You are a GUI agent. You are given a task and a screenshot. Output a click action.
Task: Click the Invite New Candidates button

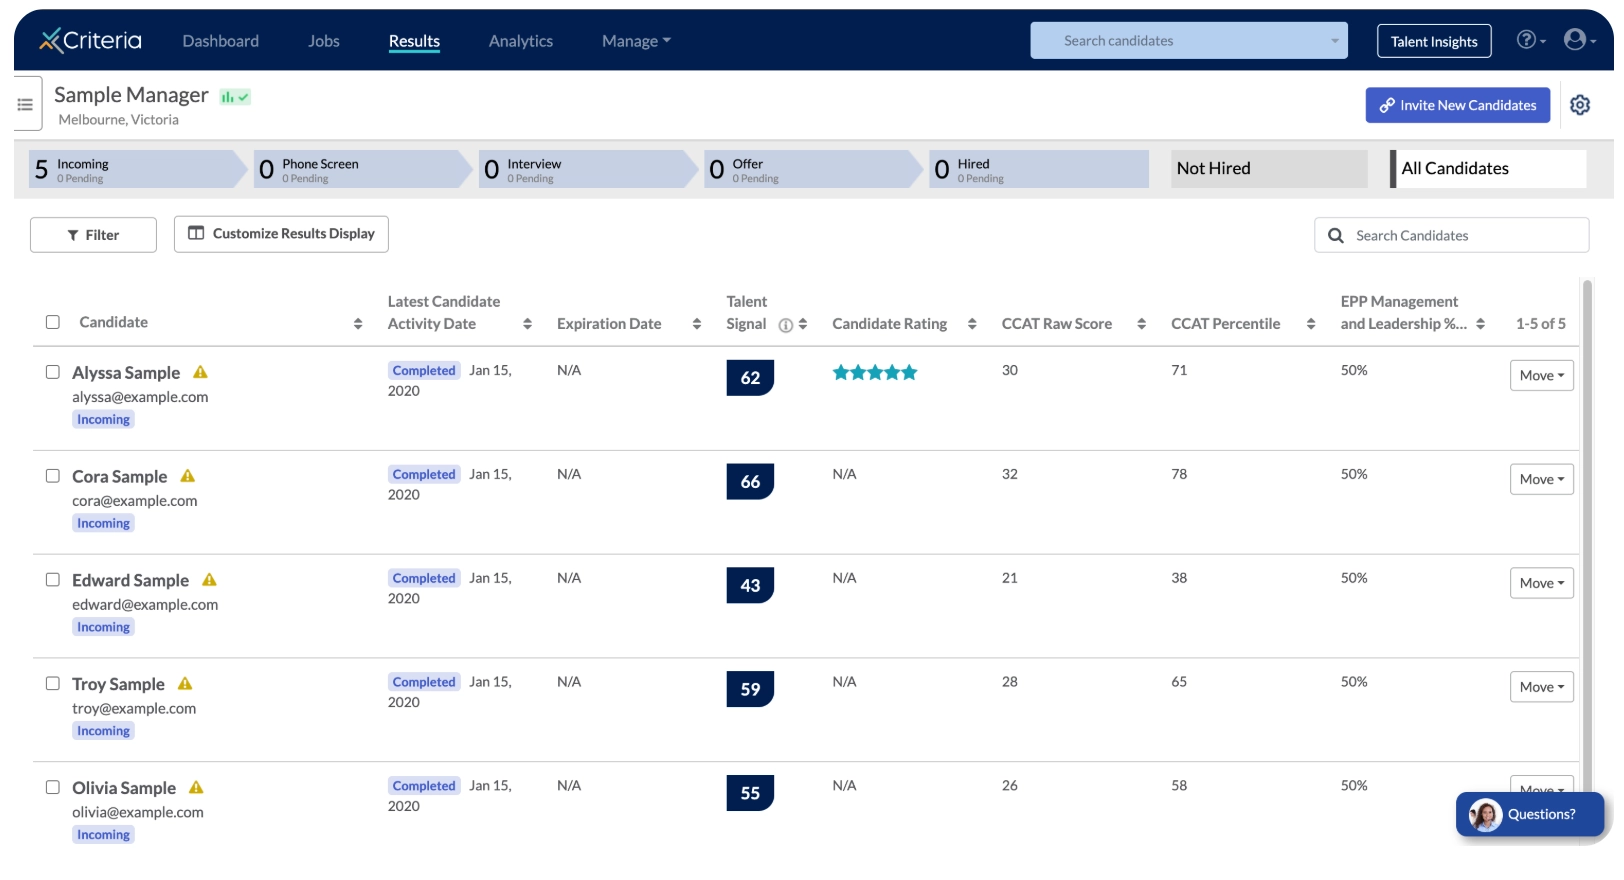pos(1457,105)
